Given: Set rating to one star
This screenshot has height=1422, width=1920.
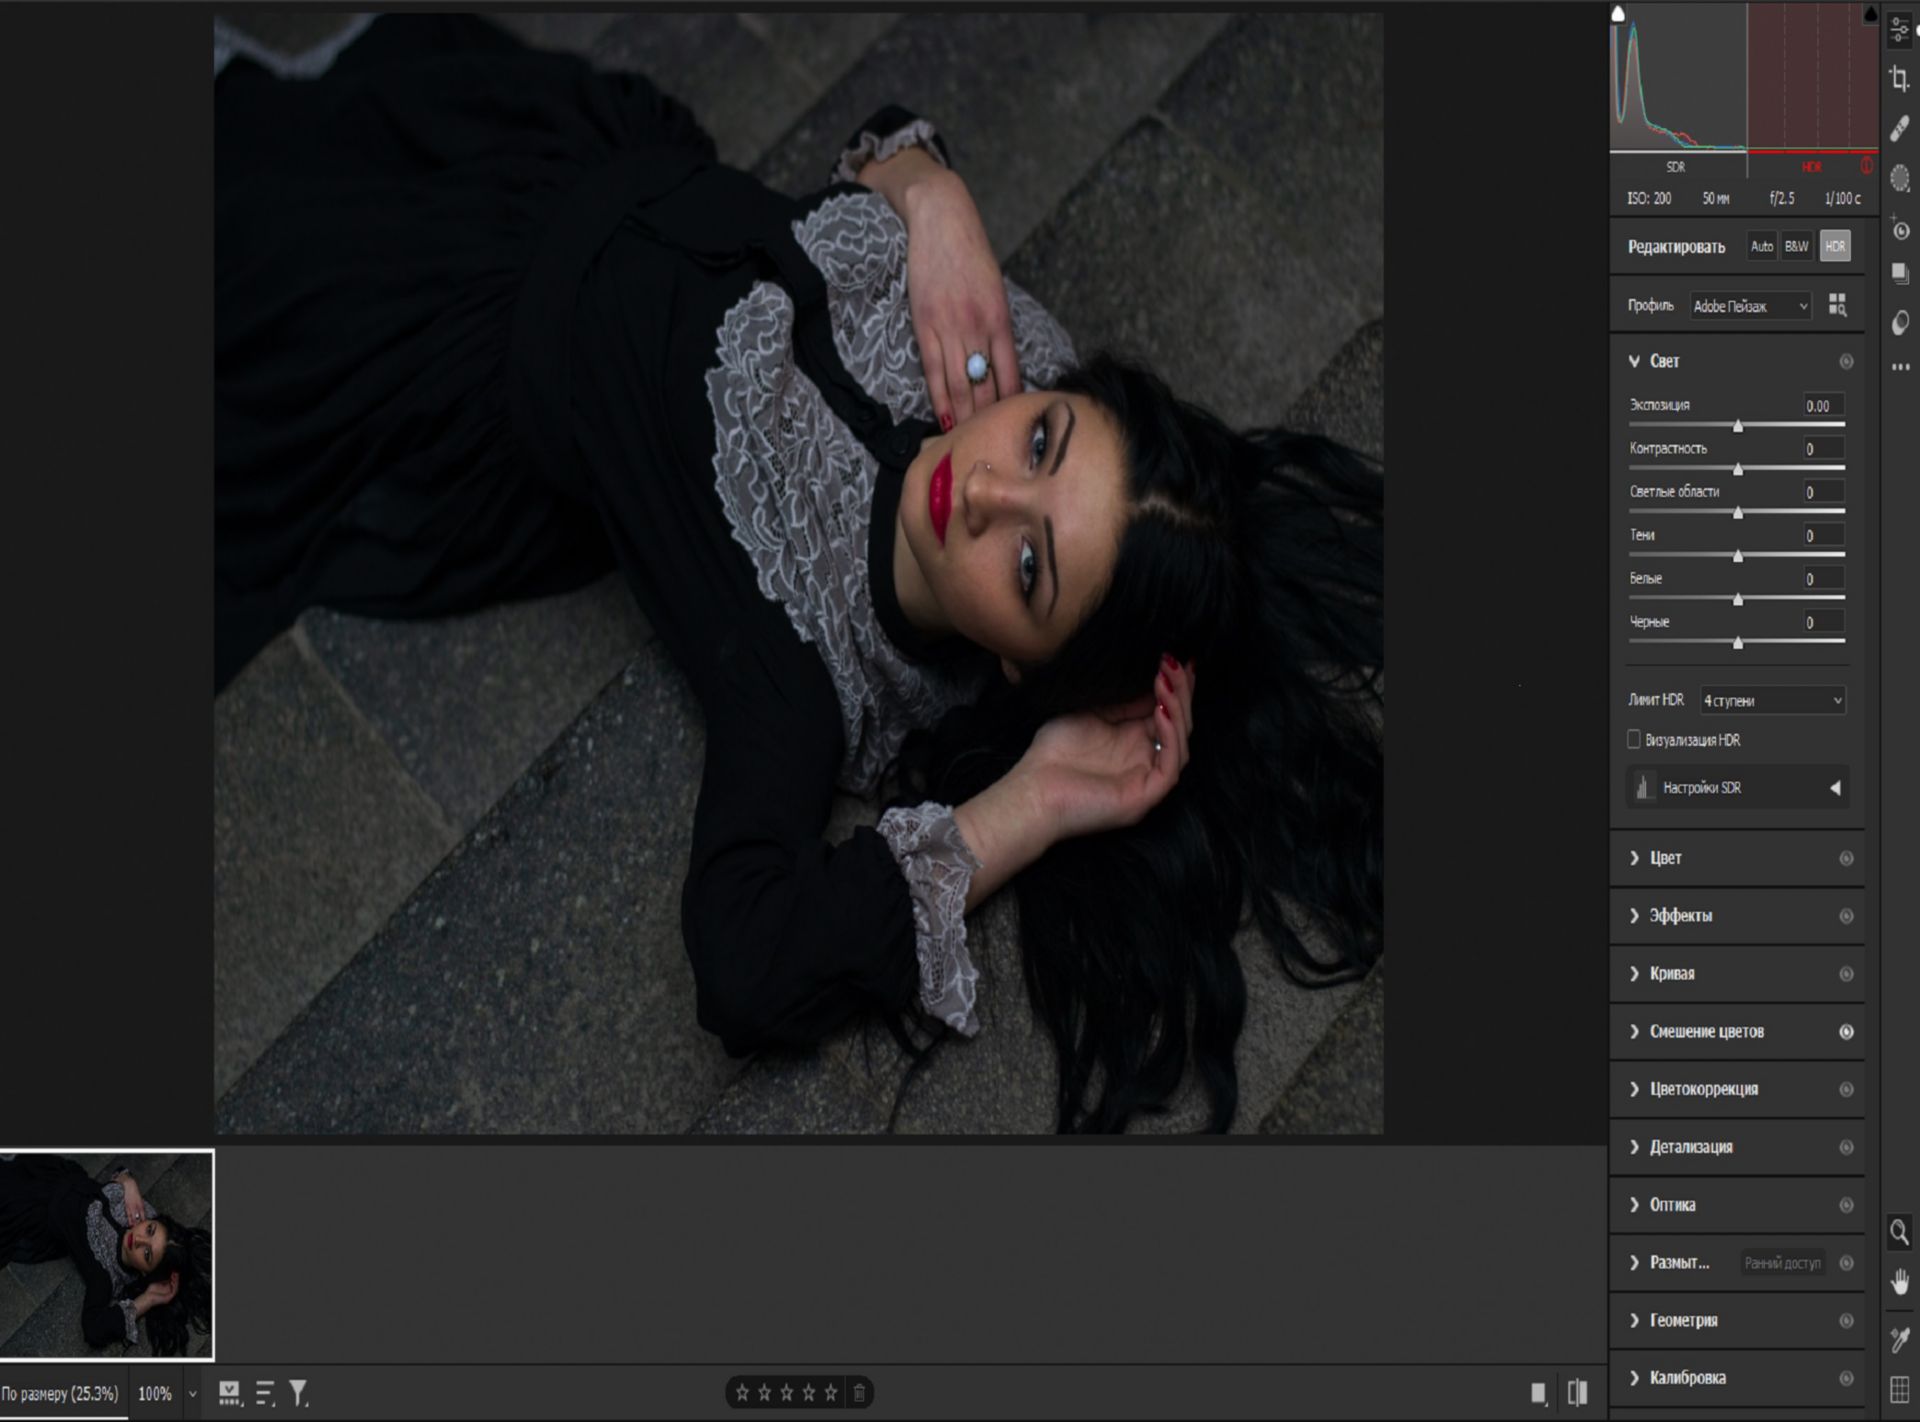Looking at the screenshot, I should [742, 1392].
